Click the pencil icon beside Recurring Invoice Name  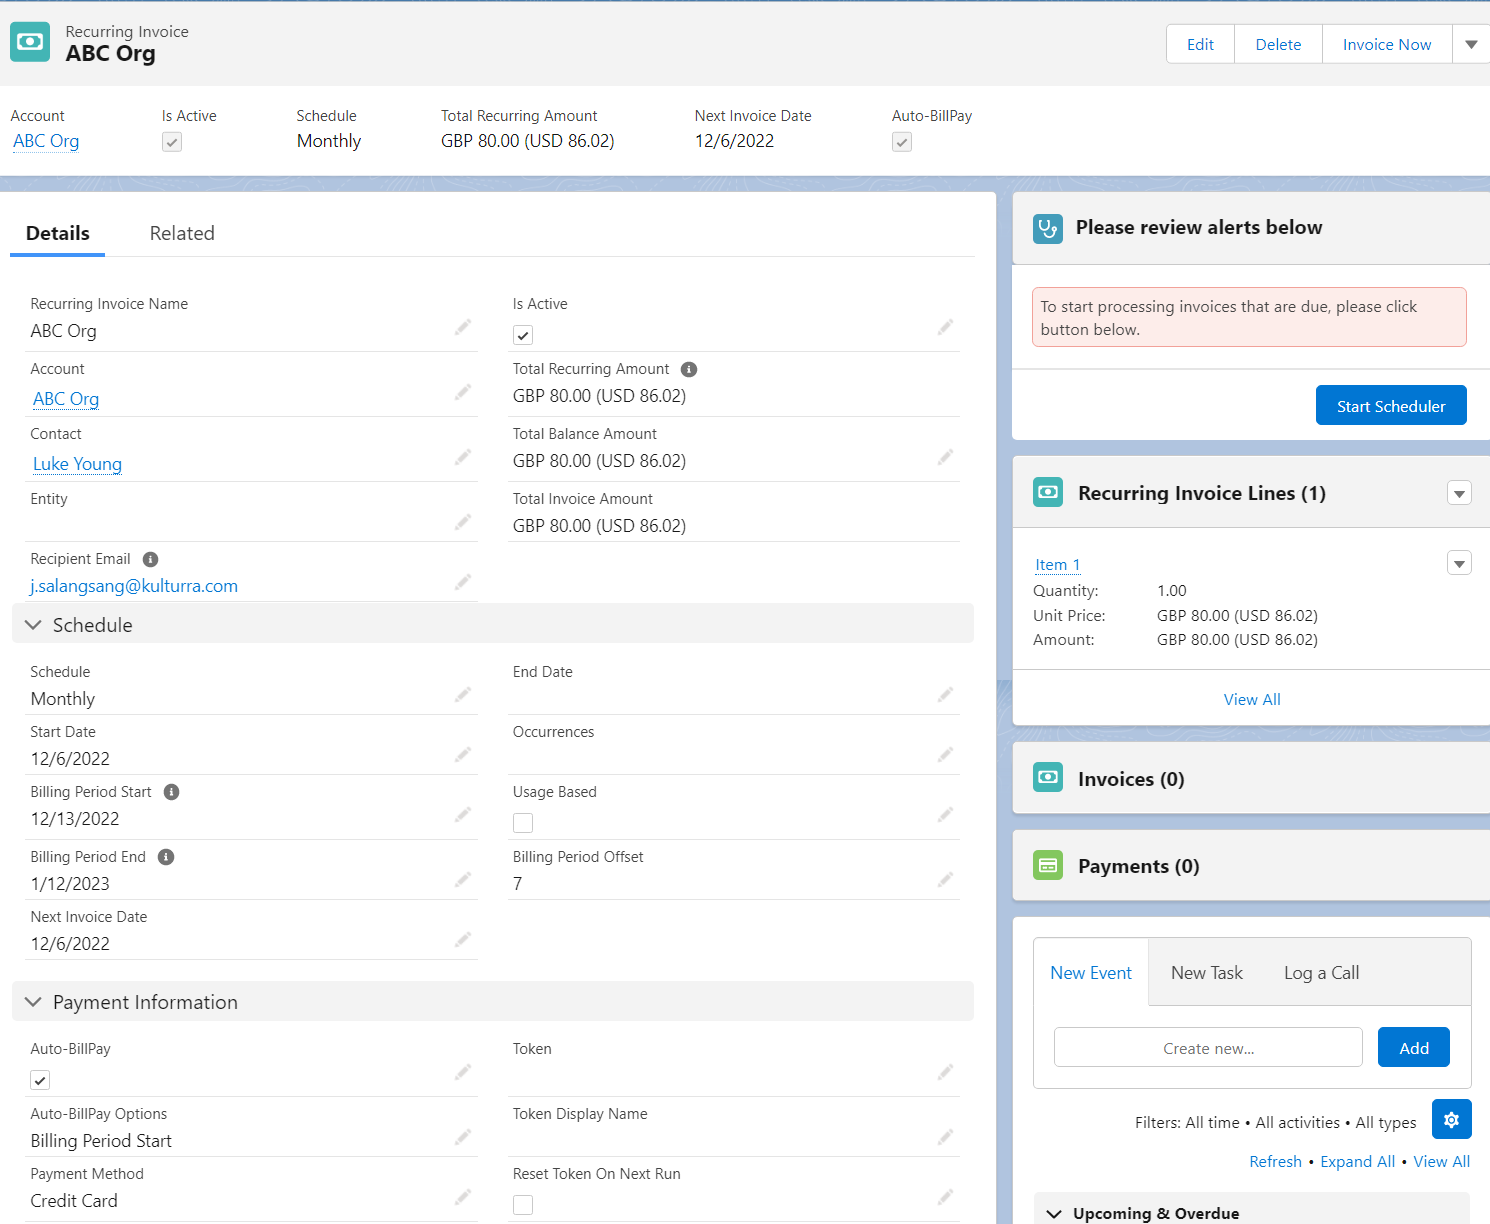click(462, 327)
